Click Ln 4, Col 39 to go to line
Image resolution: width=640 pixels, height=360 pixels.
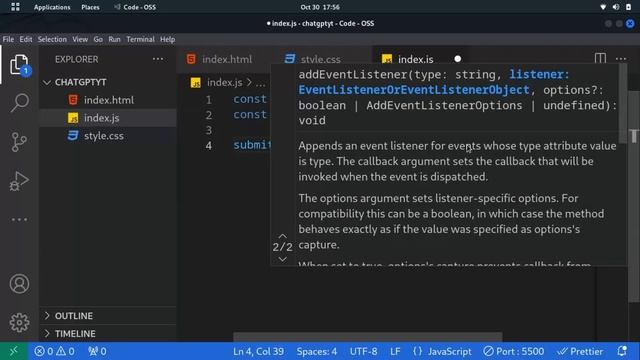[258, 351]
